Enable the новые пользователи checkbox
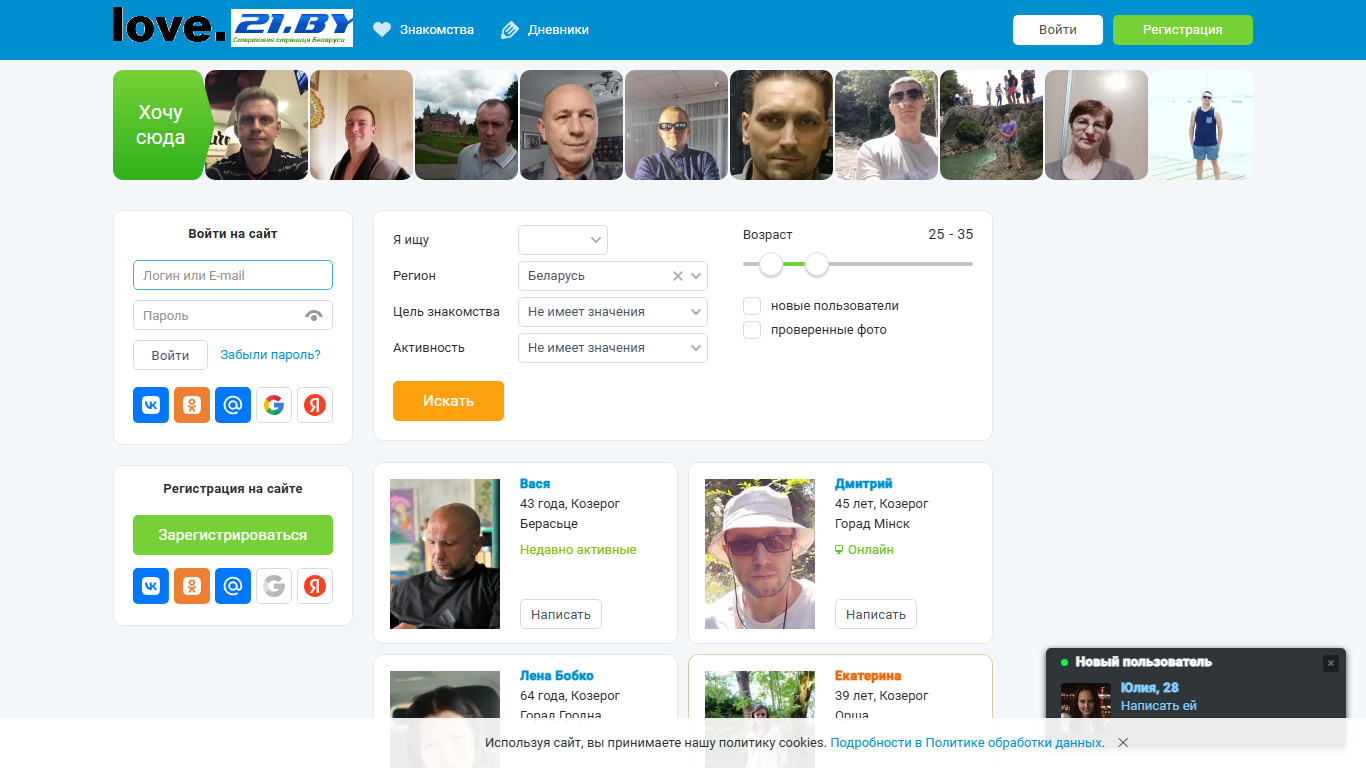 click(752, 306)
